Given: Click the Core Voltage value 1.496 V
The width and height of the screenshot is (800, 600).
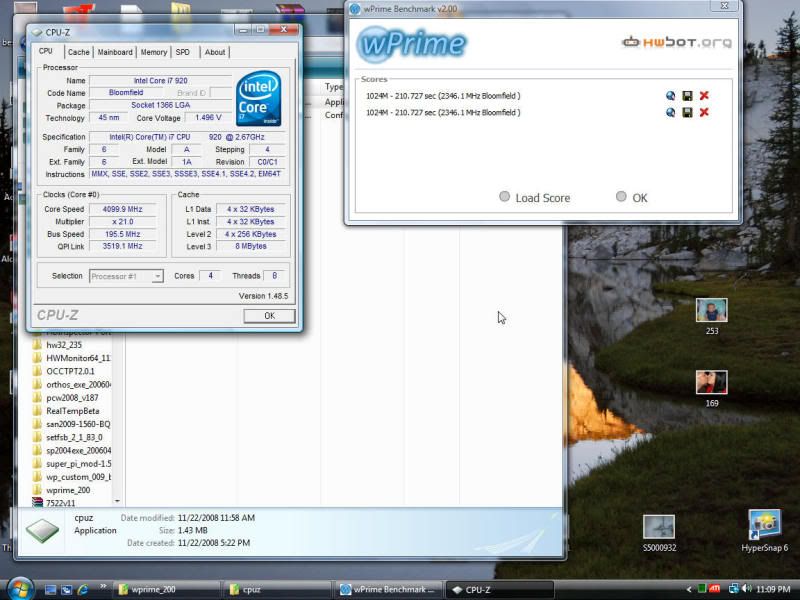Looking at the screenshot, I should click(x=208, y=118).
